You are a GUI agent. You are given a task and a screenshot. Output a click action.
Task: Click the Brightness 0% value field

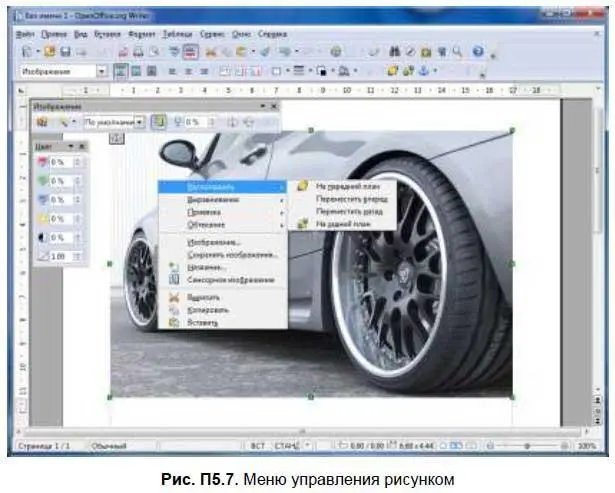62,237
